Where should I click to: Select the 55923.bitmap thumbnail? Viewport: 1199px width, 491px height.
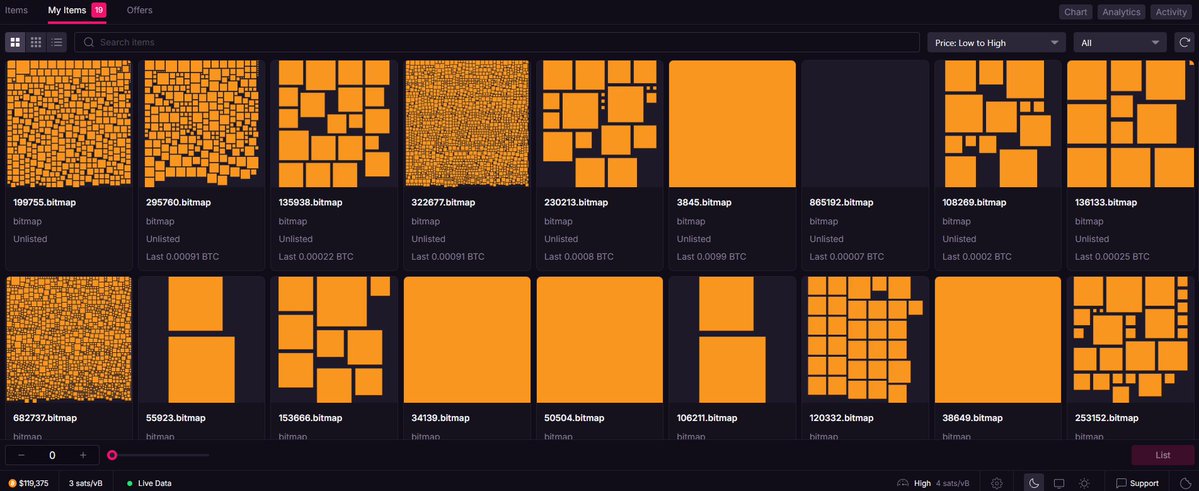point(202,340)
